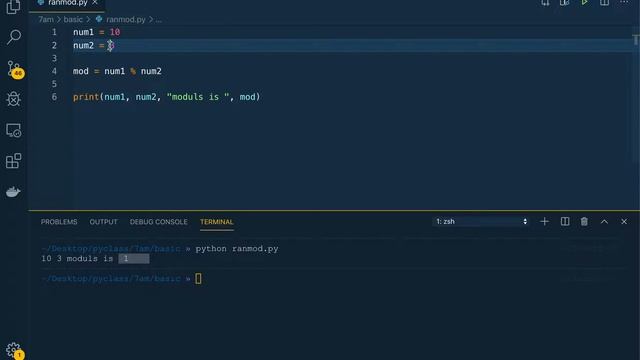Switch to the OUTPUT tab
The height and width of the screenshot is (360, 640).
pyautogui.click(x=103, y=222)
